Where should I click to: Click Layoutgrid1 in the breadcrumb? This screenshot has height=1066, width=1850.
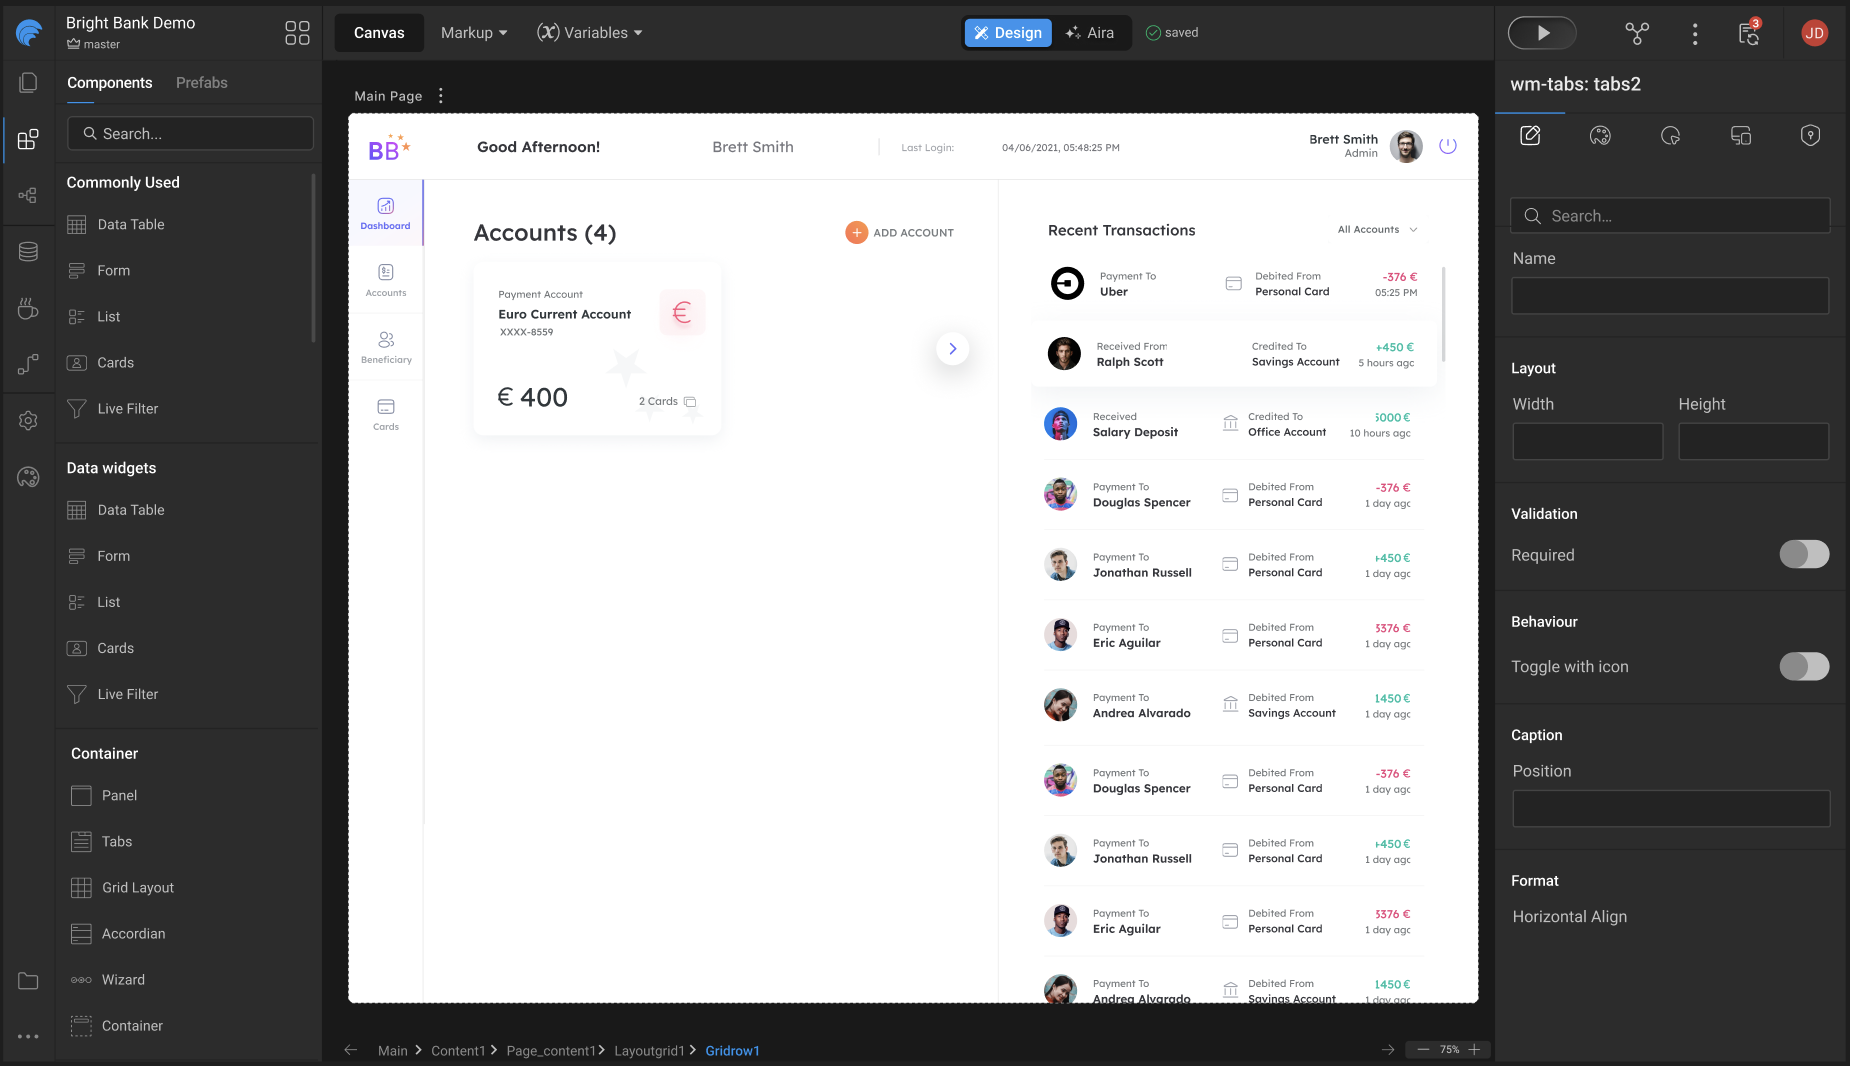649,1051
